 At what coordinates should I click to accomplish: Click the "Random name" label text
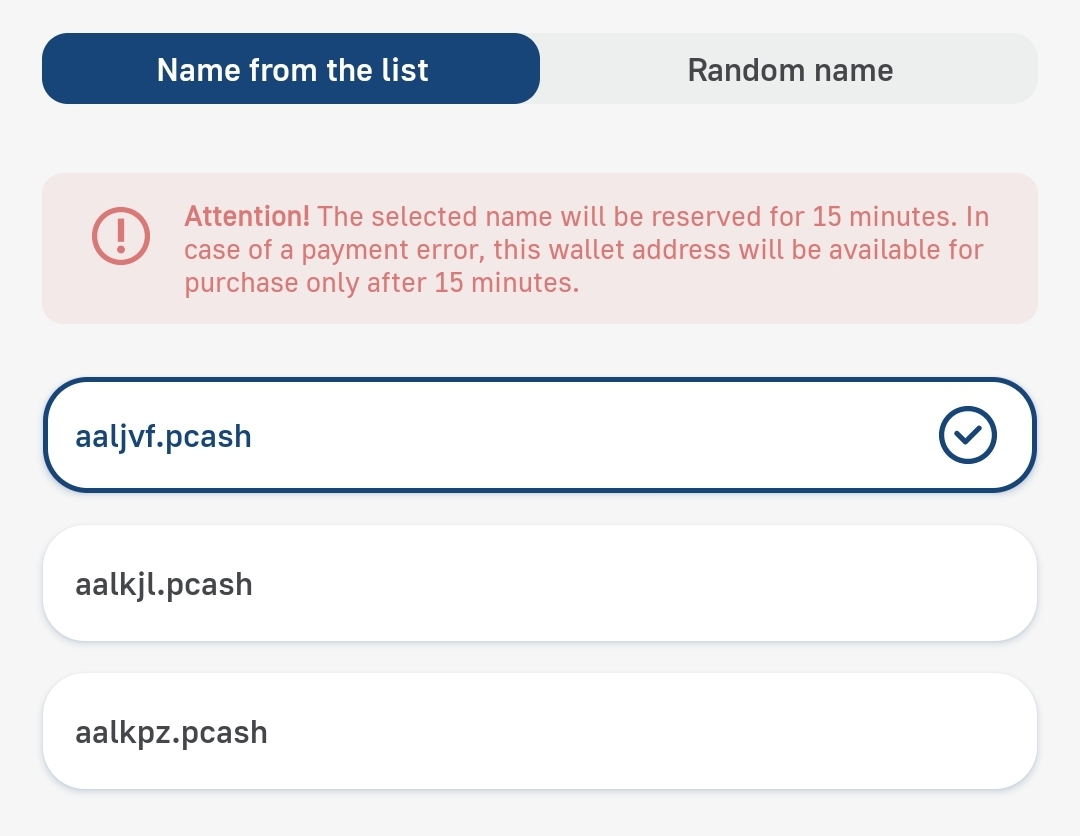click(790, 70)
